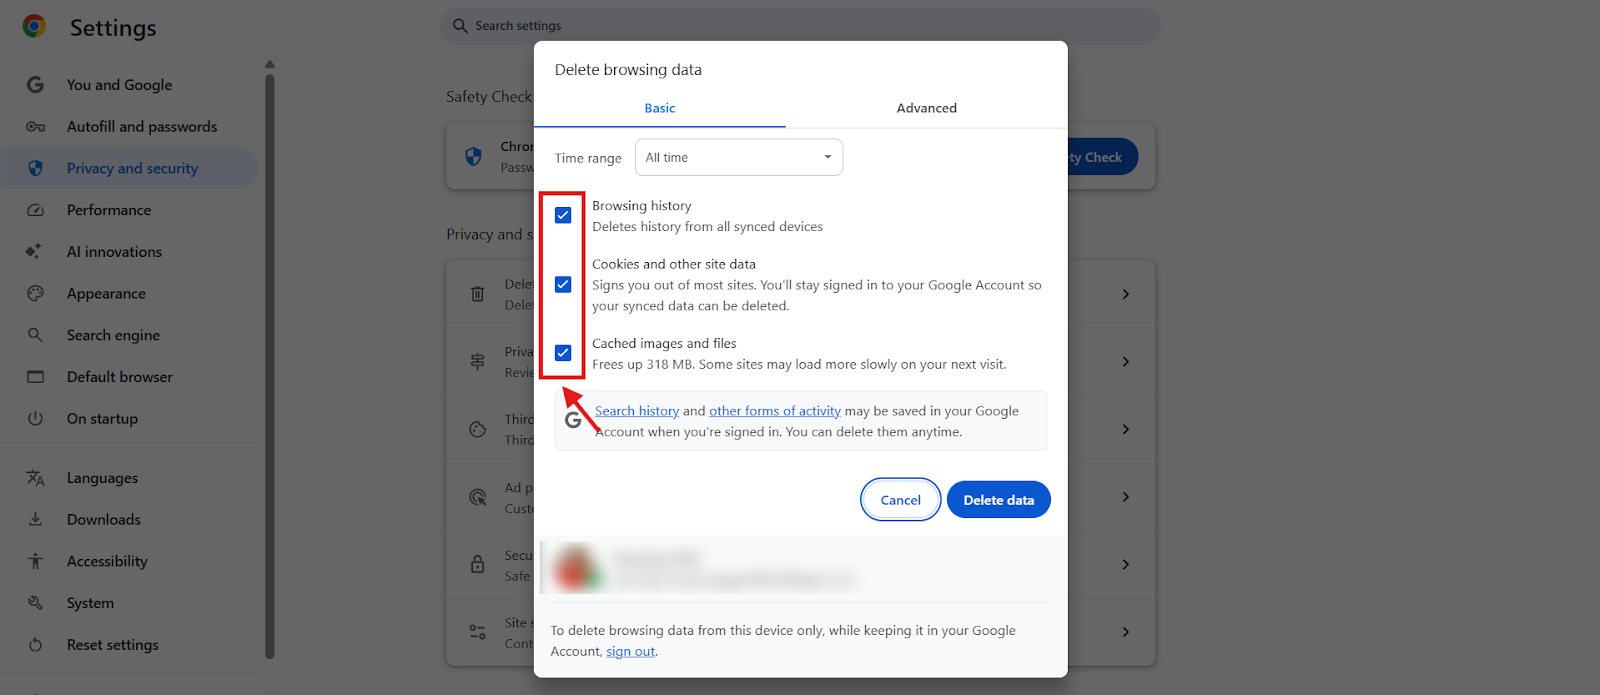
Task: Click the Languages translate icon
Action: click(35, 478)
